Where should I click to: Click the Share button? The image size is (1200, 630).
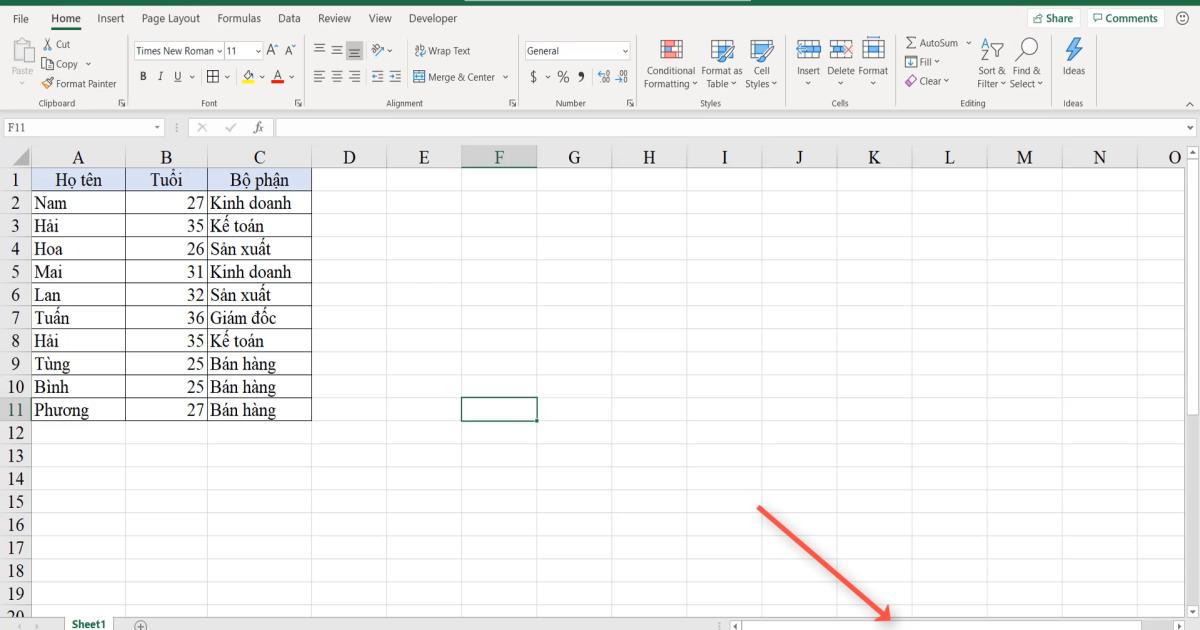click(x=1054, y=17)
